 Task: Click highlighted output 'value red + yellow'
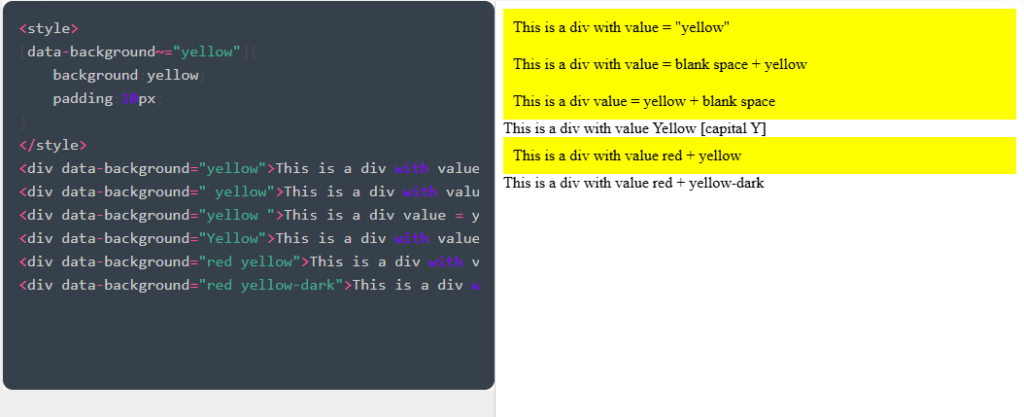(627, 156)
